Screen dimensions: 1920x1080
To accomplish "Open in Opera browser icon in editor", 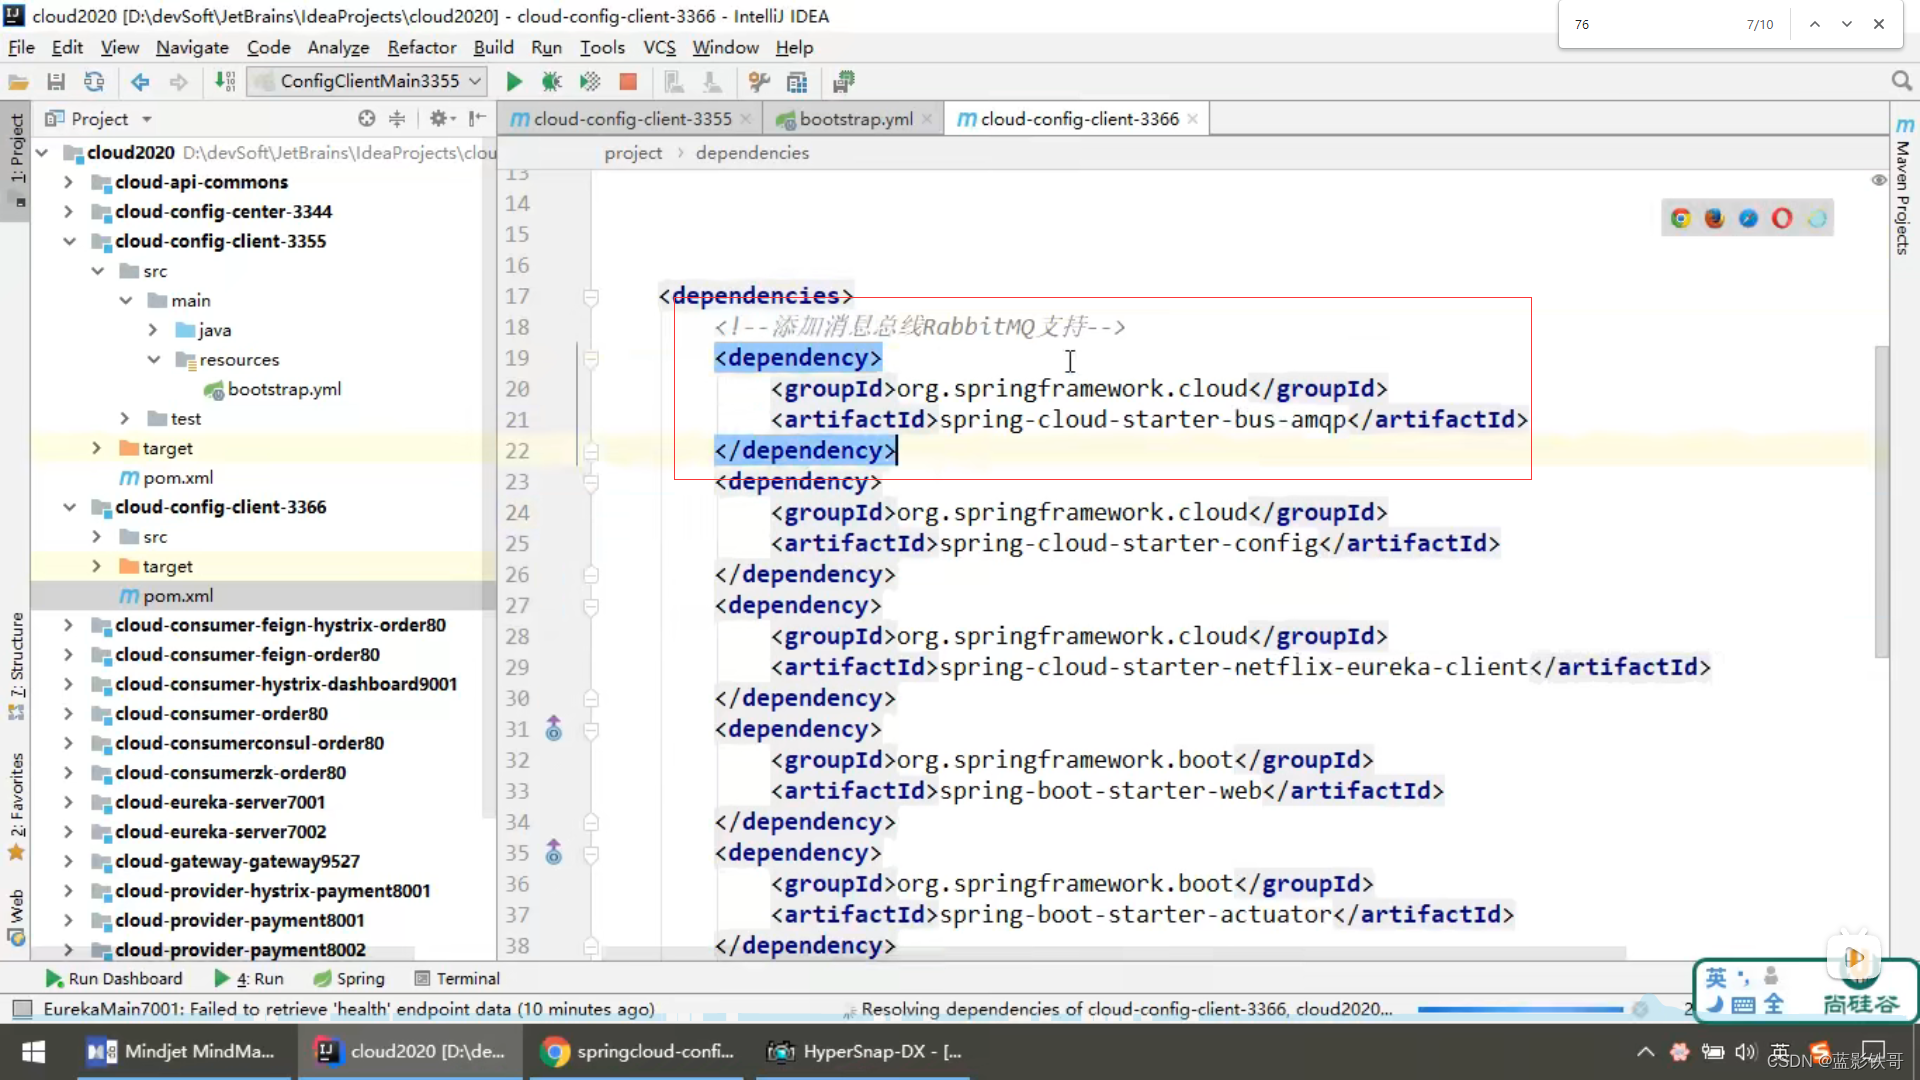I will click(x=1782, y=218).
